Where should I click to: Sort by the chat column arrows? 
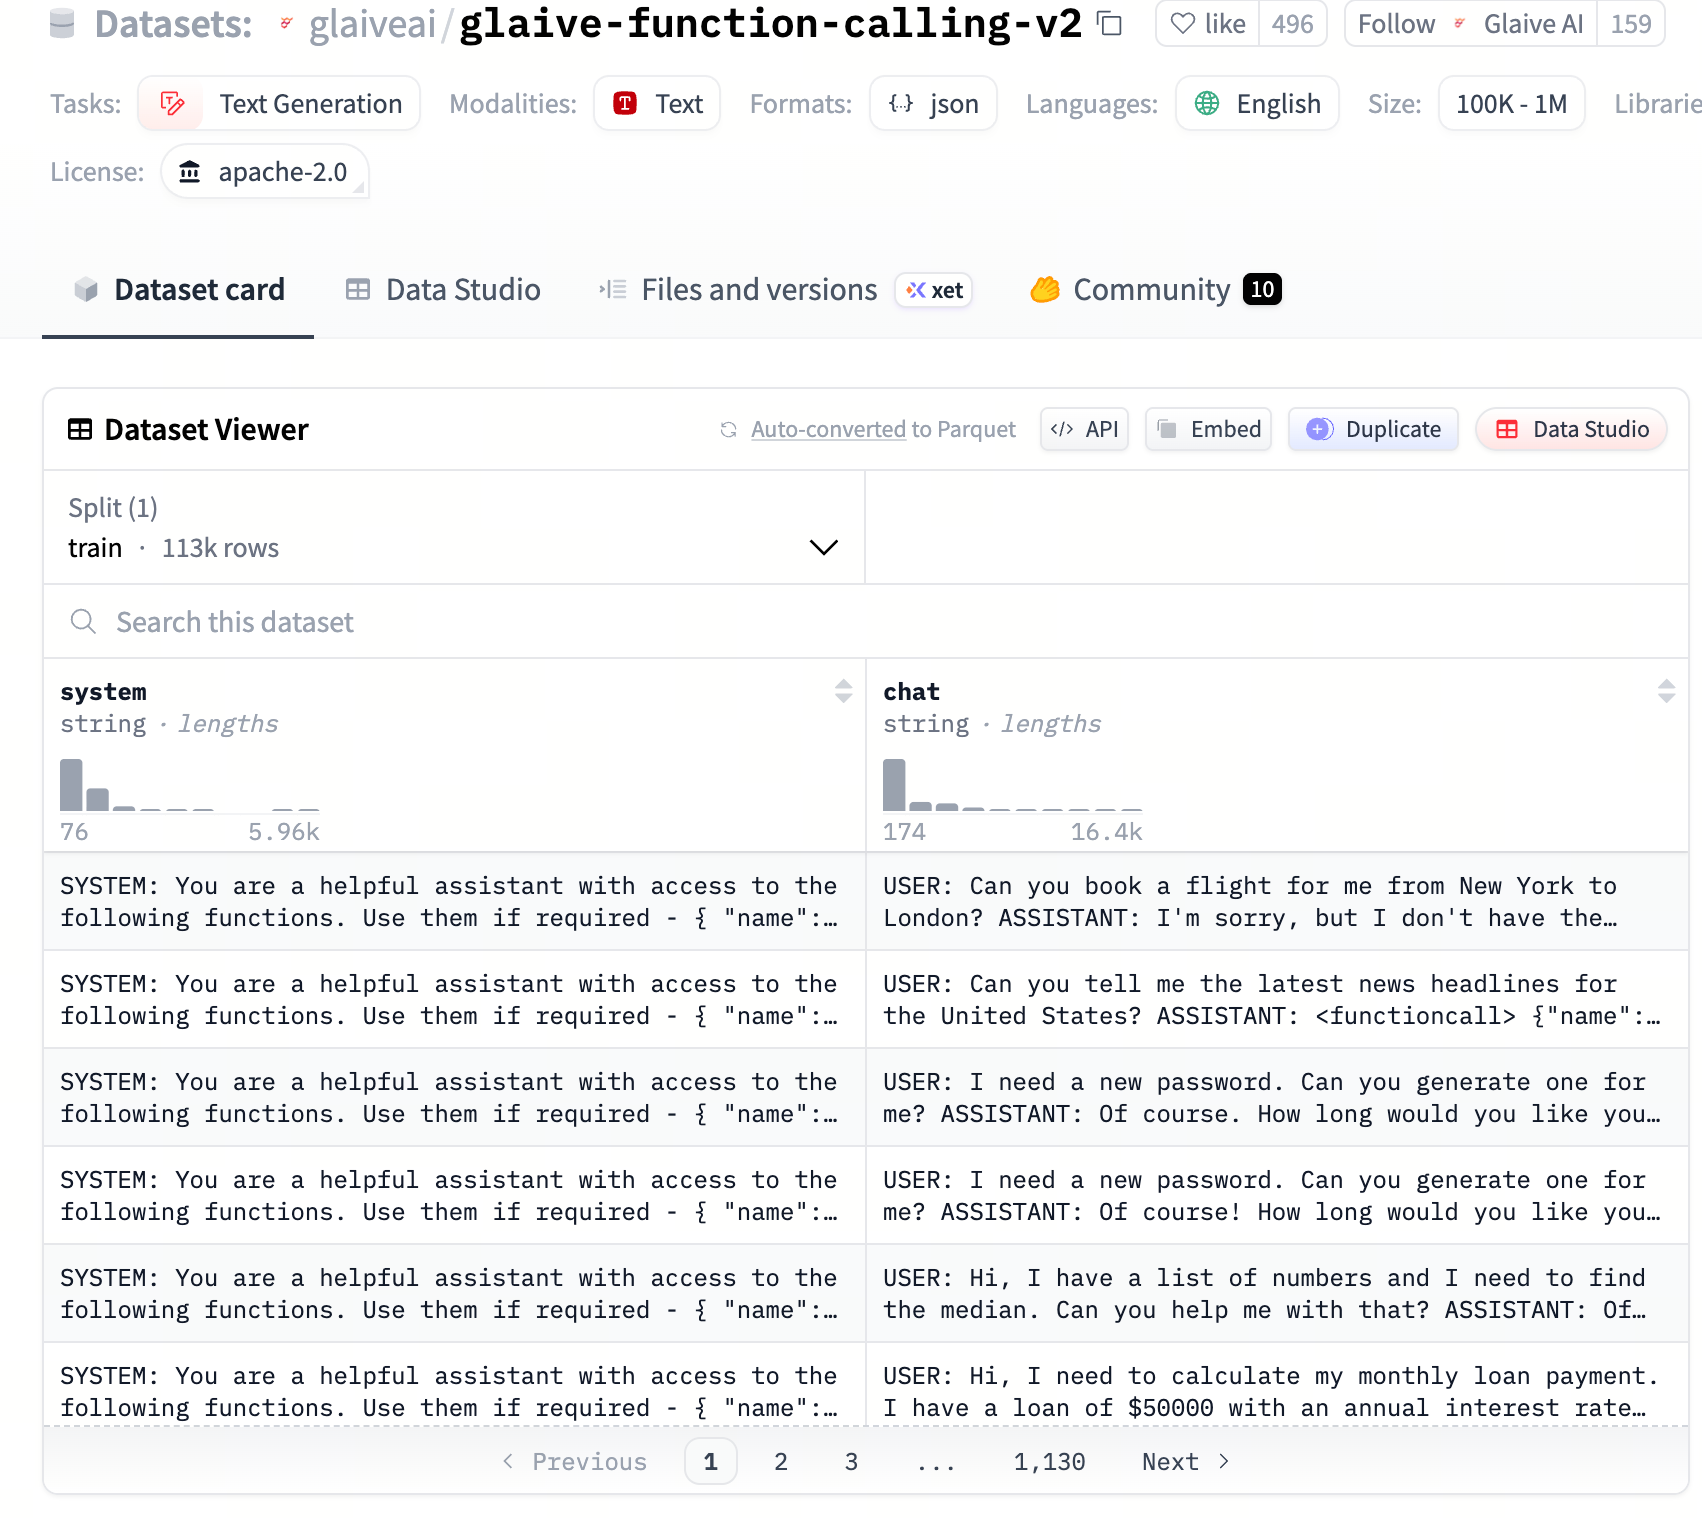(1666, 691)
